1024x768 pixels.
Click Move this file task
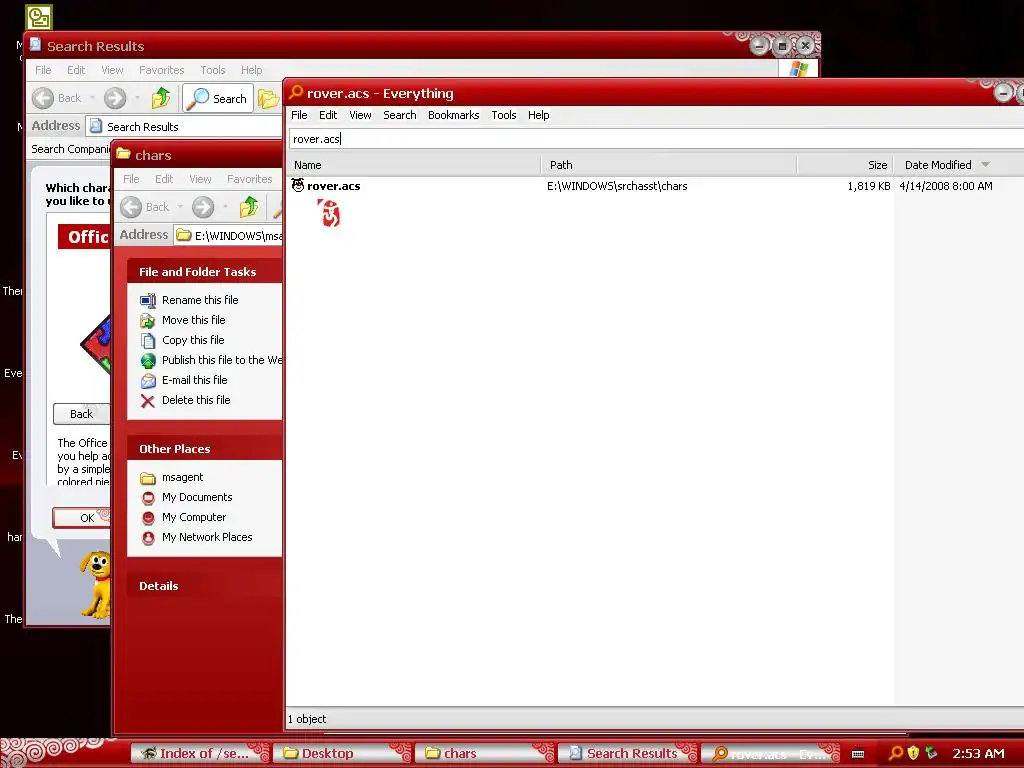[193, 320]
